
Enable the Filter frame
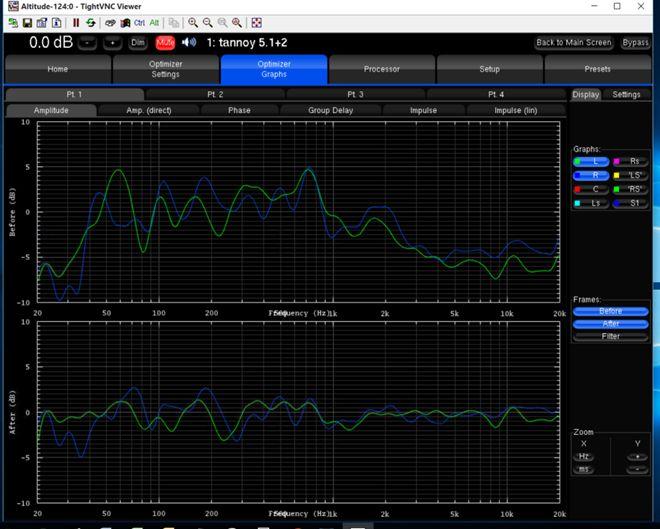[x=610, y=337]
